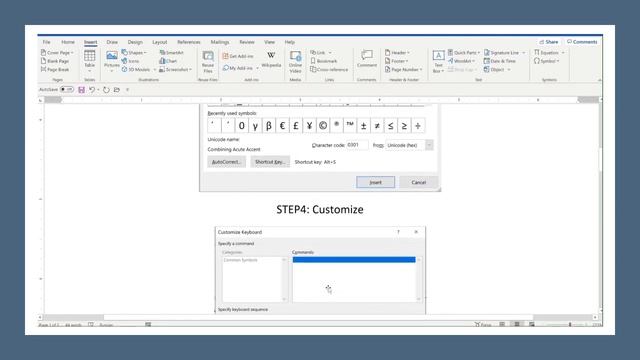
Task: Click the Text Box button
Action: (438, 62)
